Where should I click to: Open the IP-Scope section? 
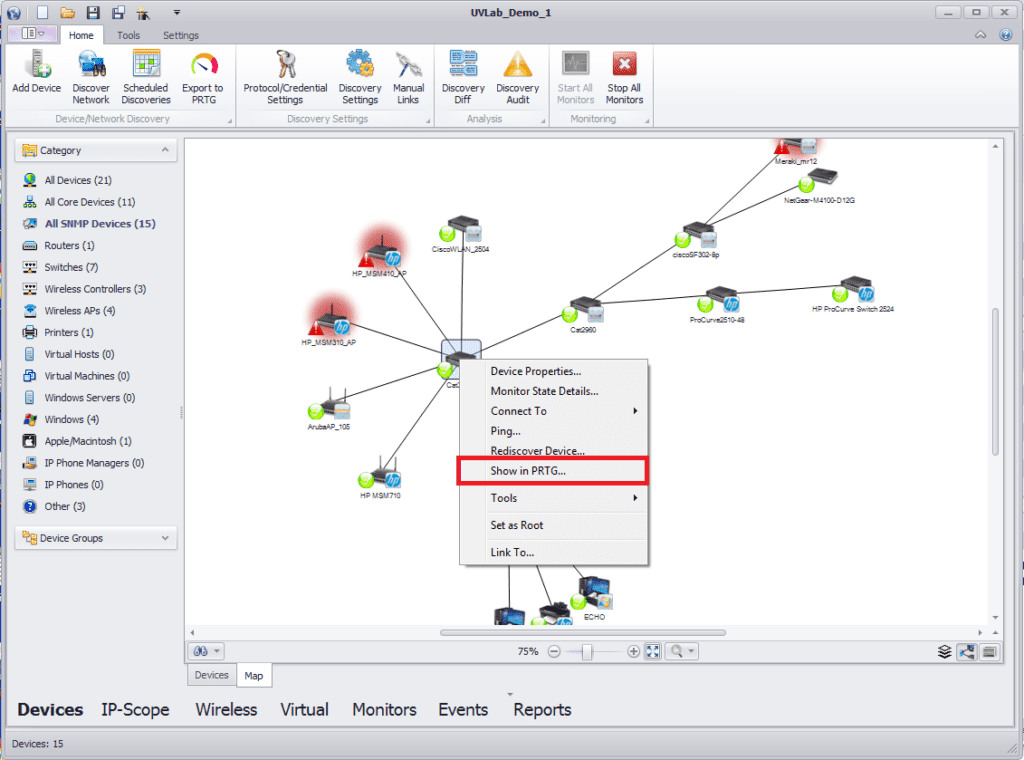point(135,710)
